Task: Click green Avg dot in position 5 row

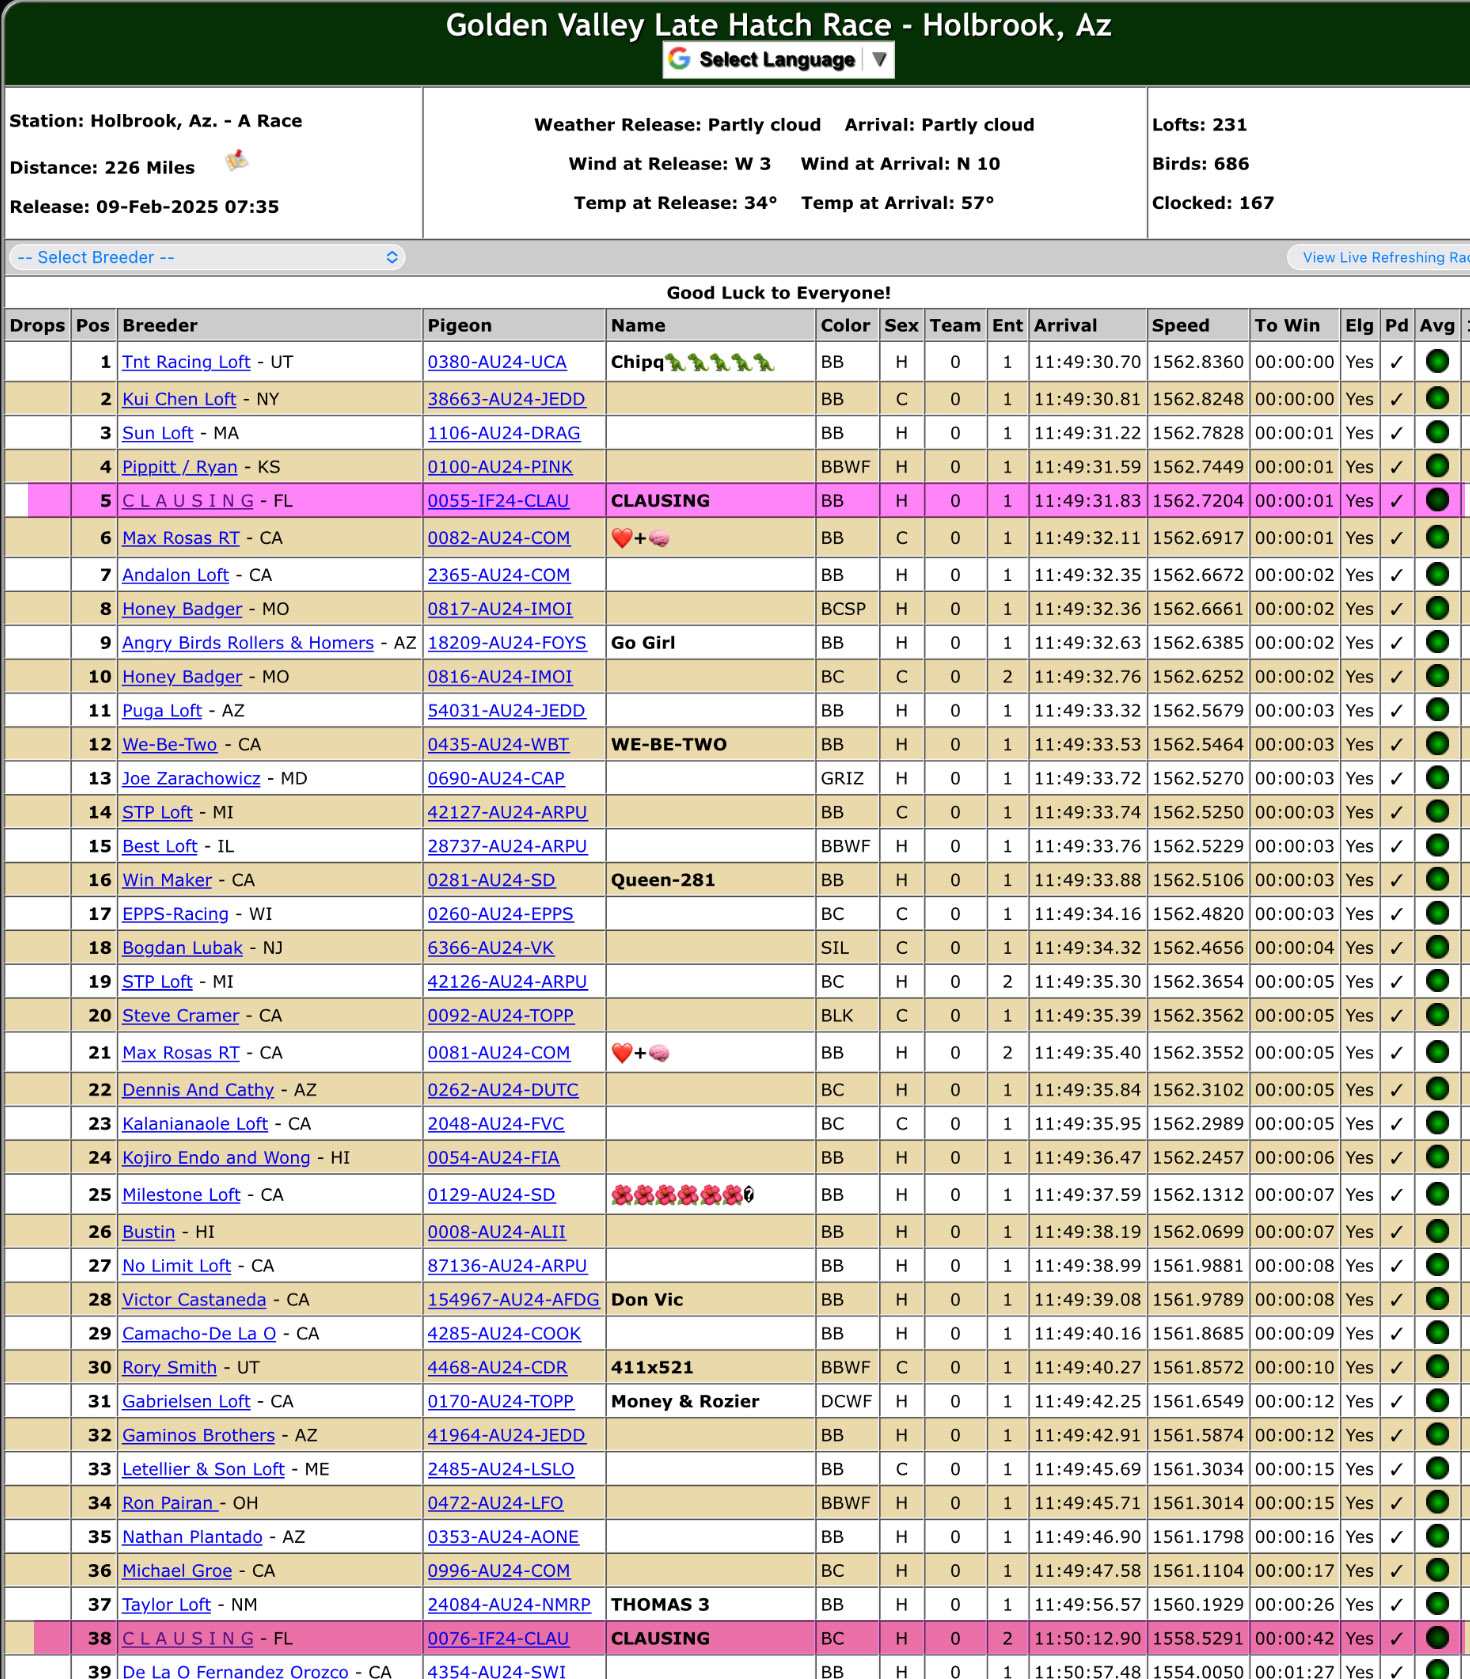Action: [x=1437, y=501]
